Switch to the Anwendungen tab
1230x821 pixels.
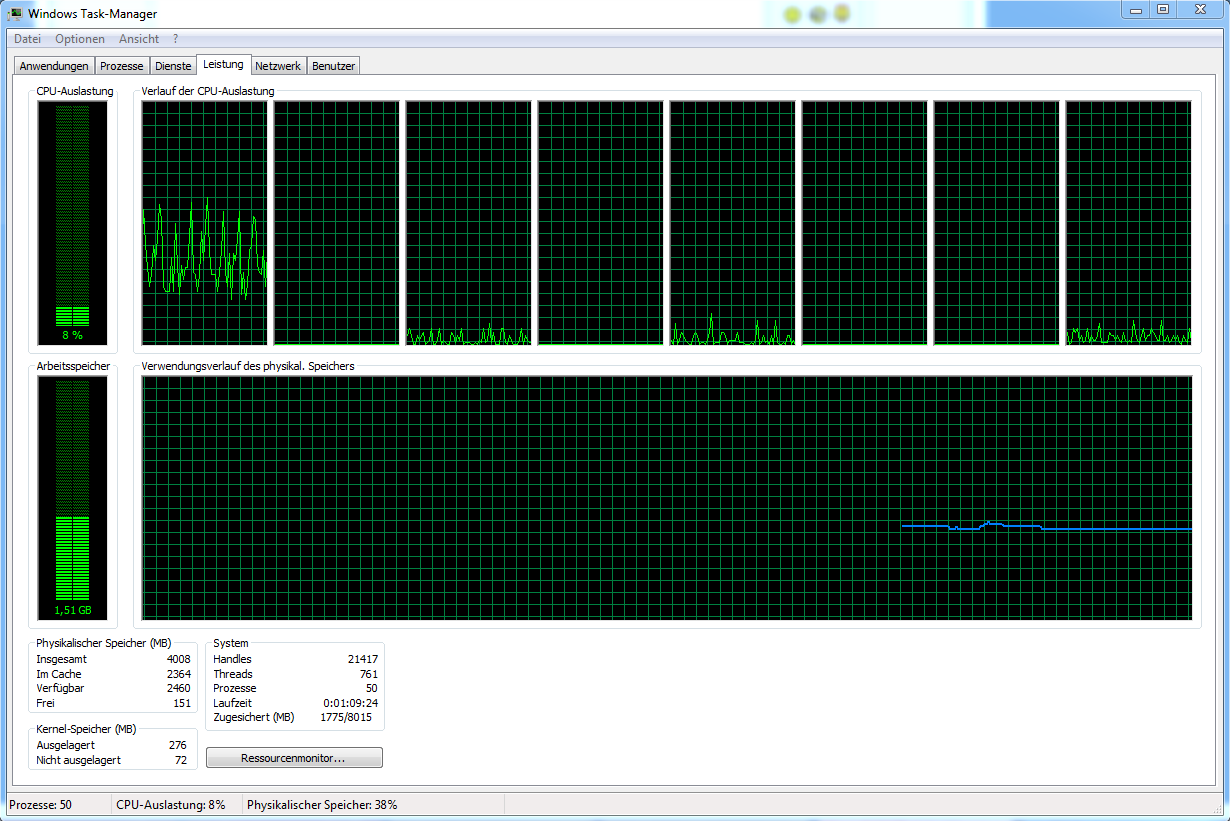[54, 66]
